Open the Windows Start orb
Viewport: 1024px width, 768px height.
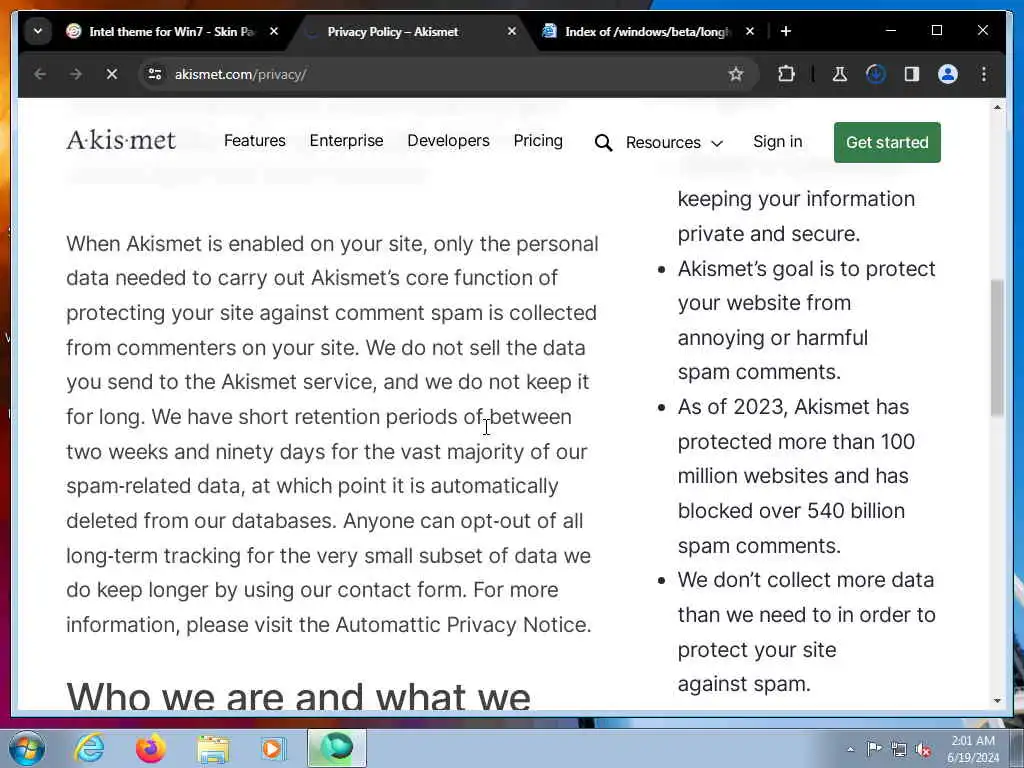pos(27,748)
